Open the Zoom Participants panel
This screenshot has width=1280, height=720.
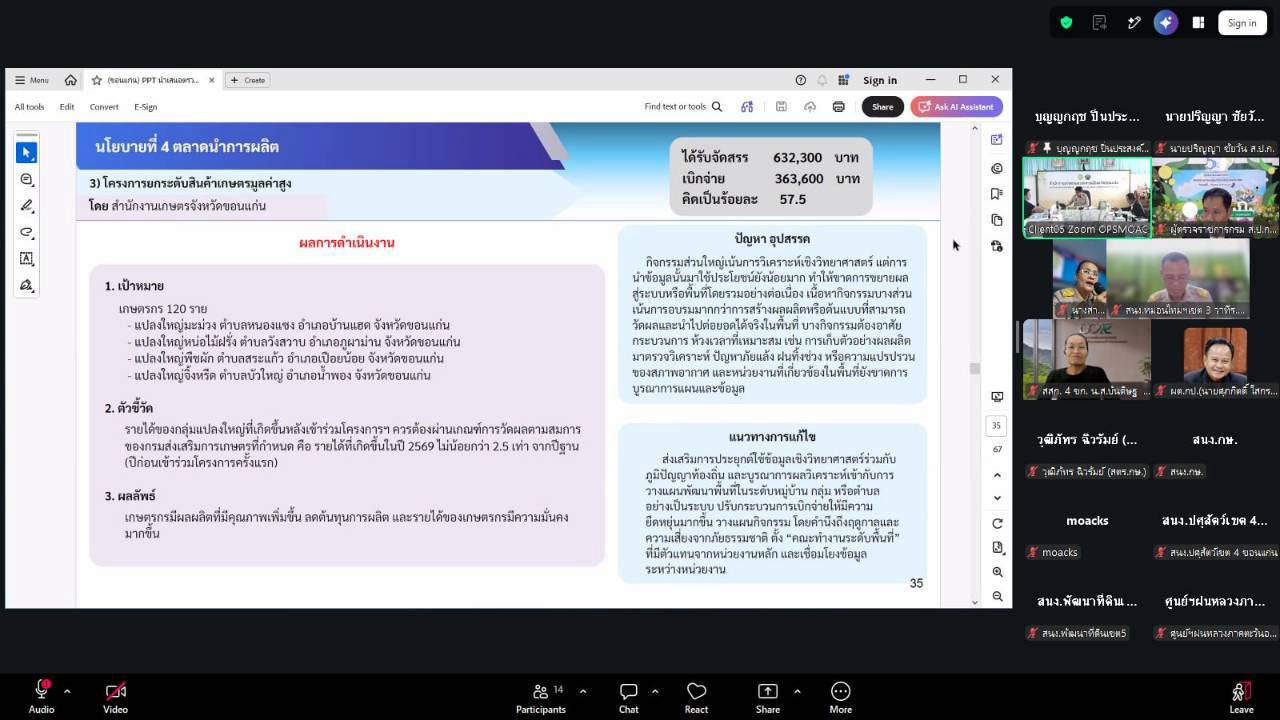coord(541,696)
